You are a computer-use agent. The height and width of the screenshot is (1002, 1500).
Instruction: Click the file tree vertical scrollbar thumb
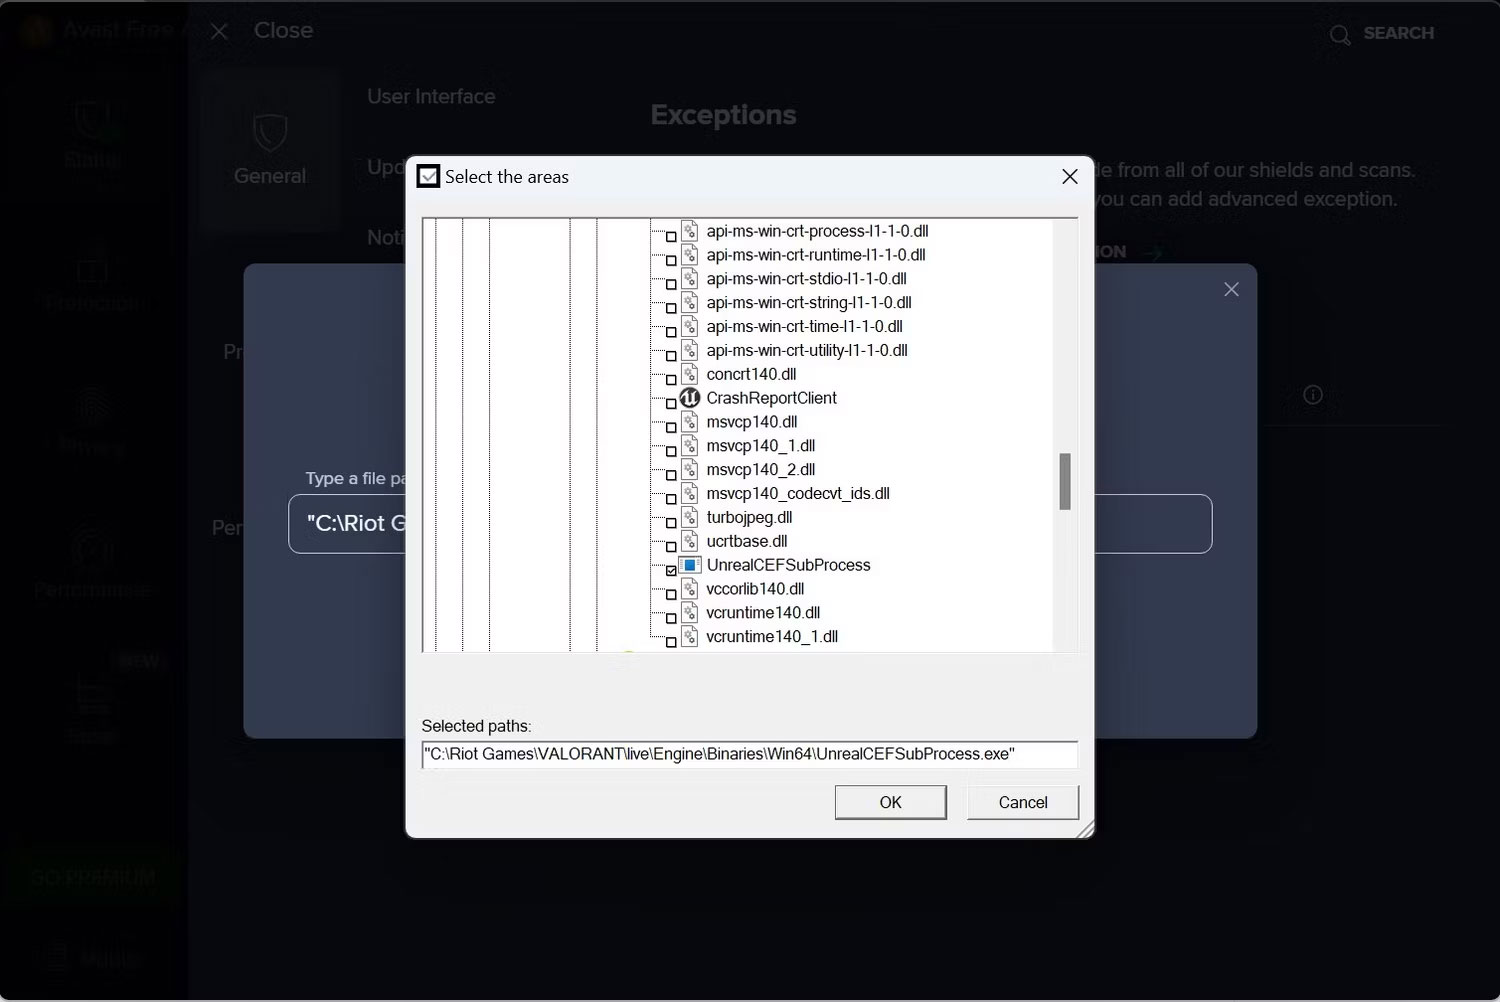point(1065,481)
